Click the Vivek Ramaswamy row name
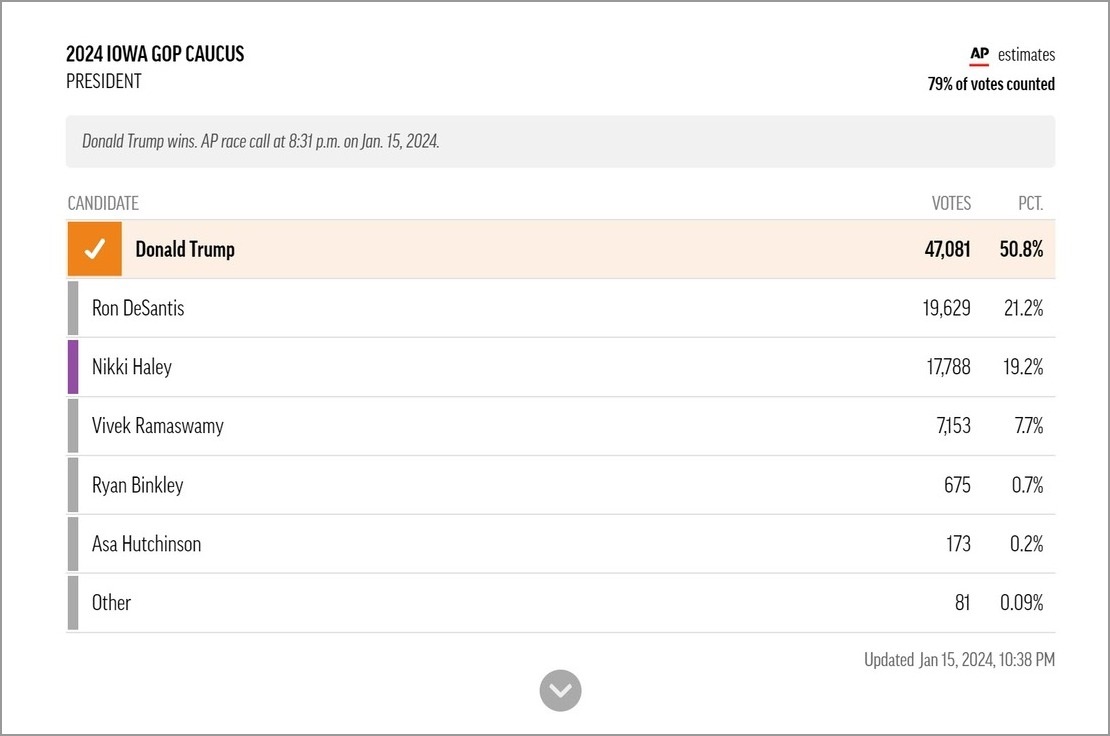Image resolution: width=1110 pixels, height=736 pixels. point(158,425)
